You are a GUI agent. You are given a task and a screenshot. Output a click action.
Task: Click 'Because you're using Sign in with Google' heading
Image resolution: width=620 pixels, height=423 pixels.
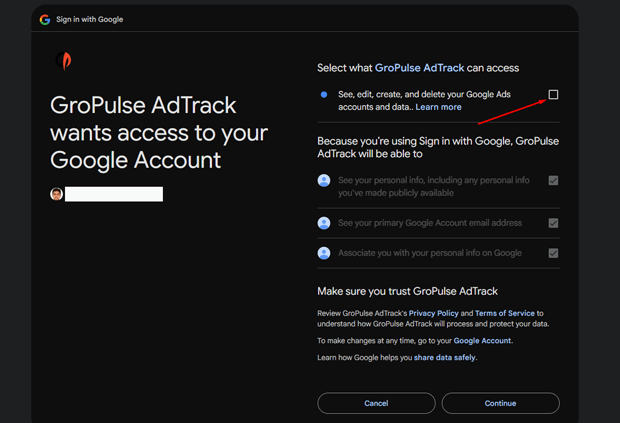438,147
